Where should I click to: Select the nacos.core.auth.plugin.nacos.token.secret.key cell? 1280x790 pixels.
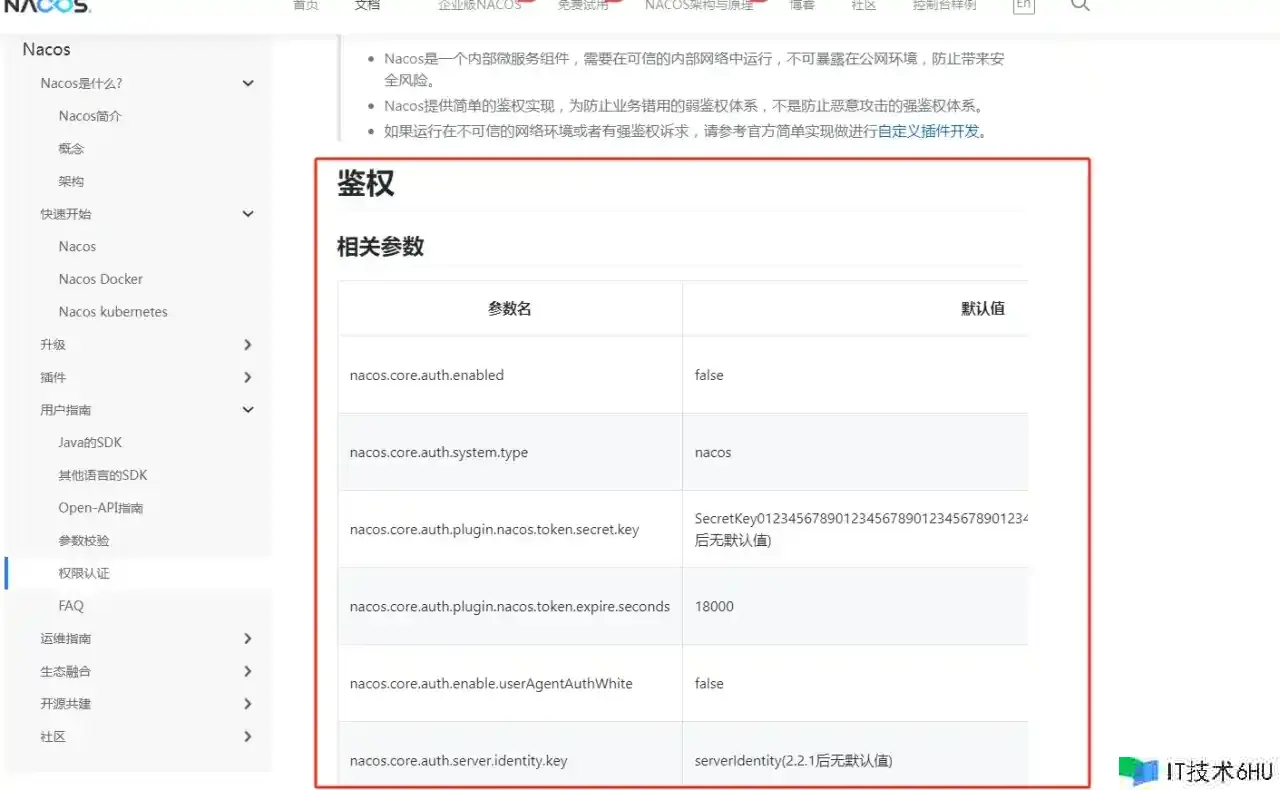pyautogui.click(x=510, y=529)
